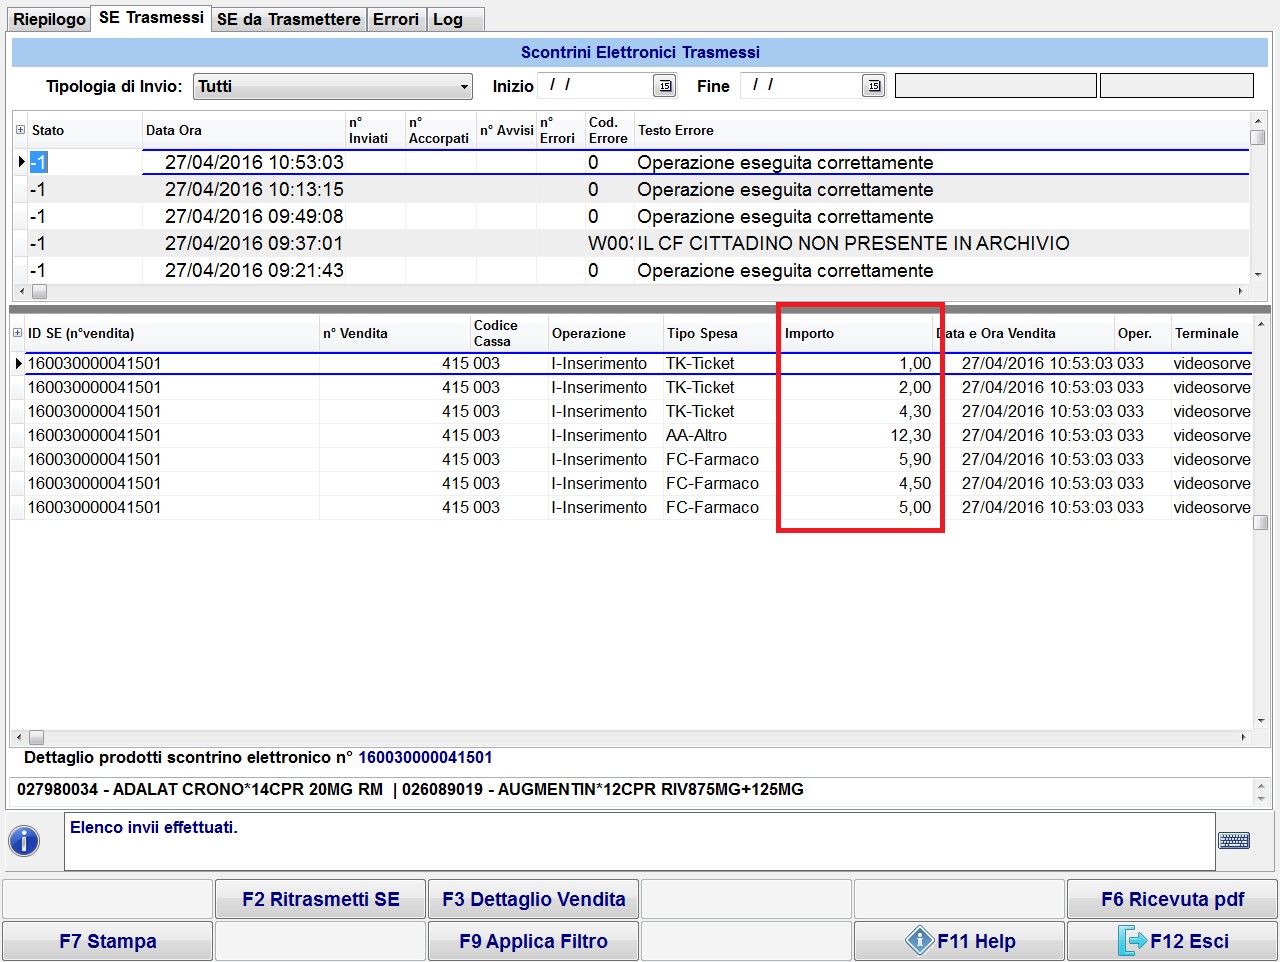This screenshot has height=962, width=1280.
Task: Click F12 Esci to exit
Action: pos(1172,941)
